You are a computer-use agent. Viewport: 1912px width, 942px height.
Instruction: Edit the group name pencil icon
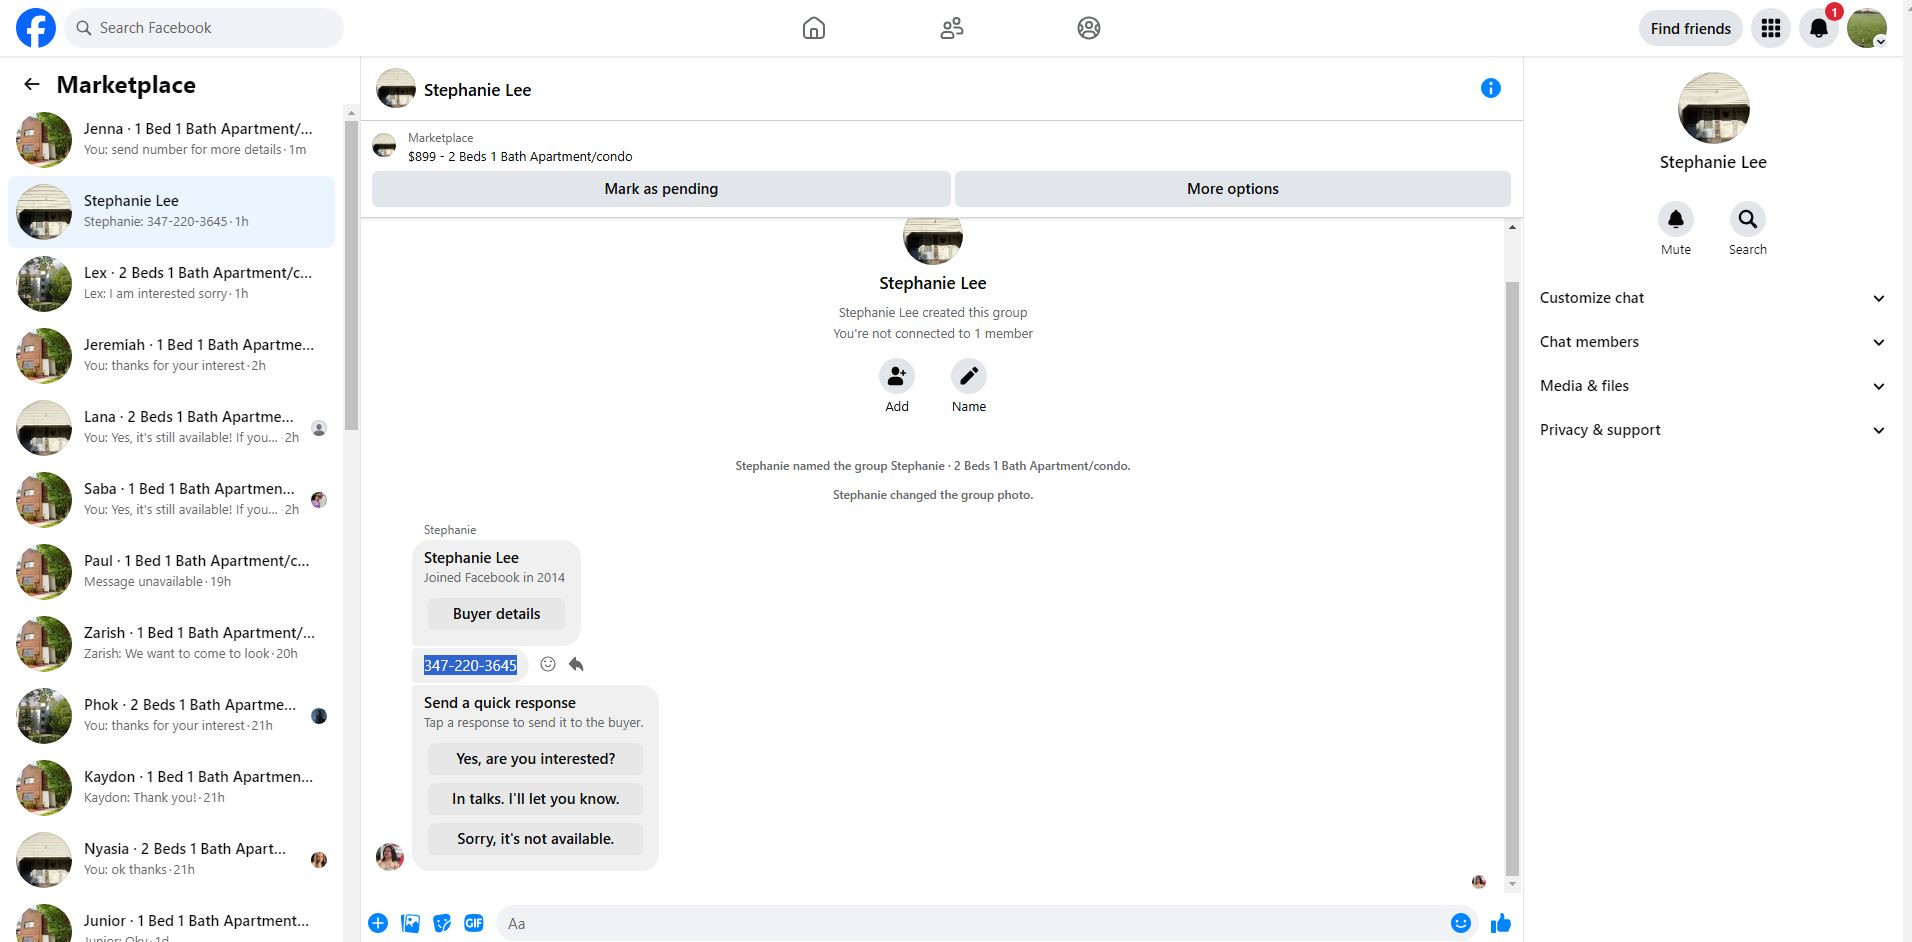coord(969,376)
